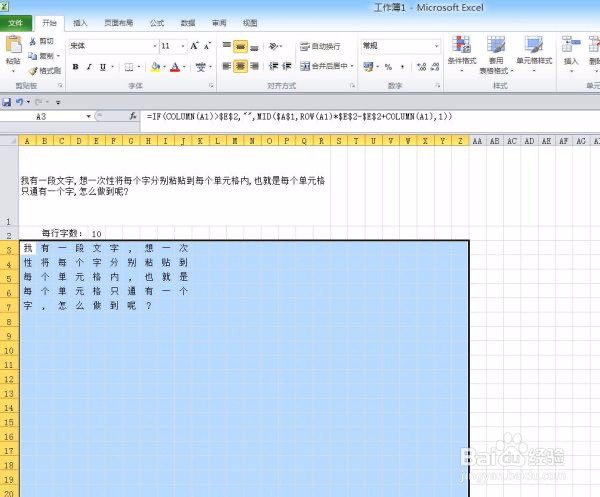600x497 pixels.
Task: Apply the red font color
Action: [175, 67]
